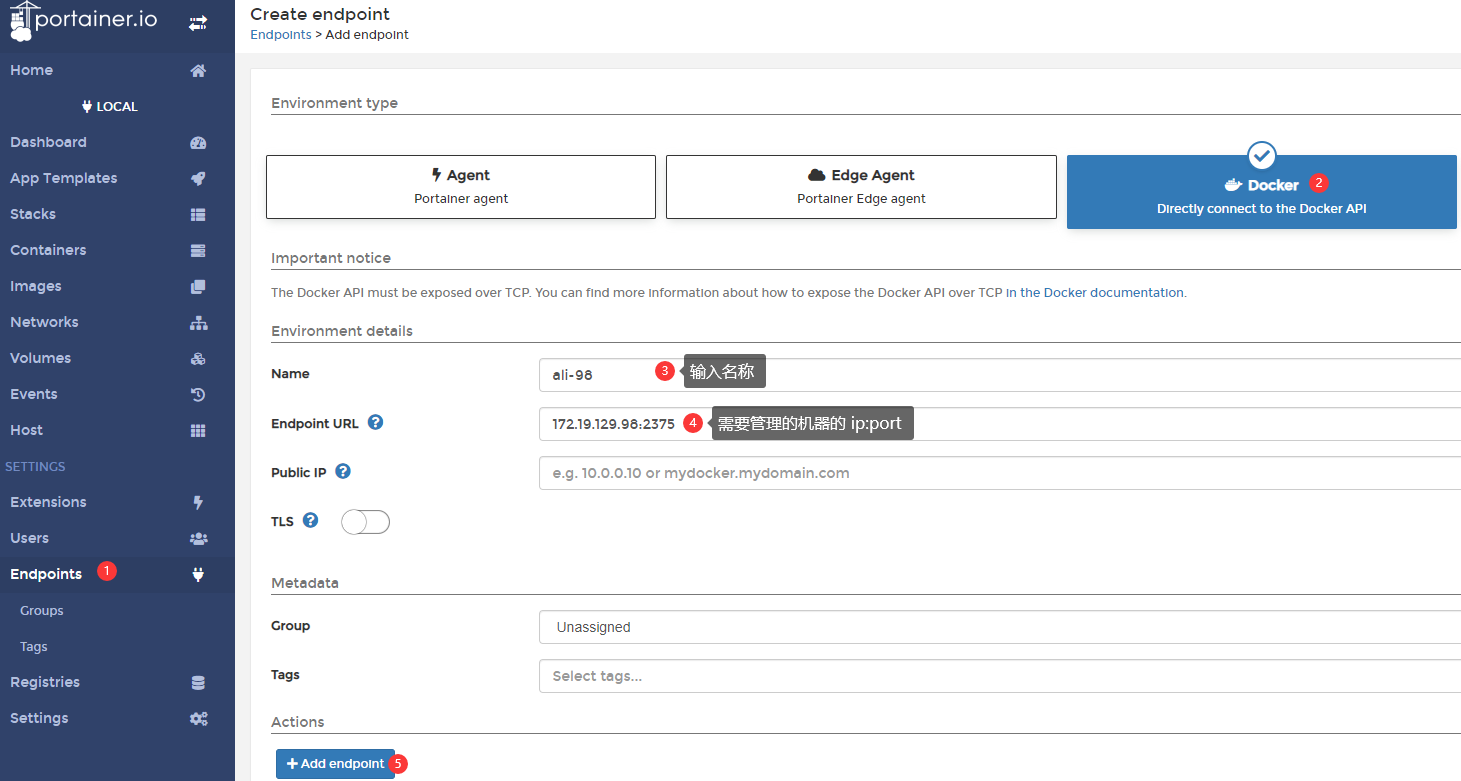The image size is (1461, 781).
Task: Open Extensions in the sidebar
Action: click(117, 502)
